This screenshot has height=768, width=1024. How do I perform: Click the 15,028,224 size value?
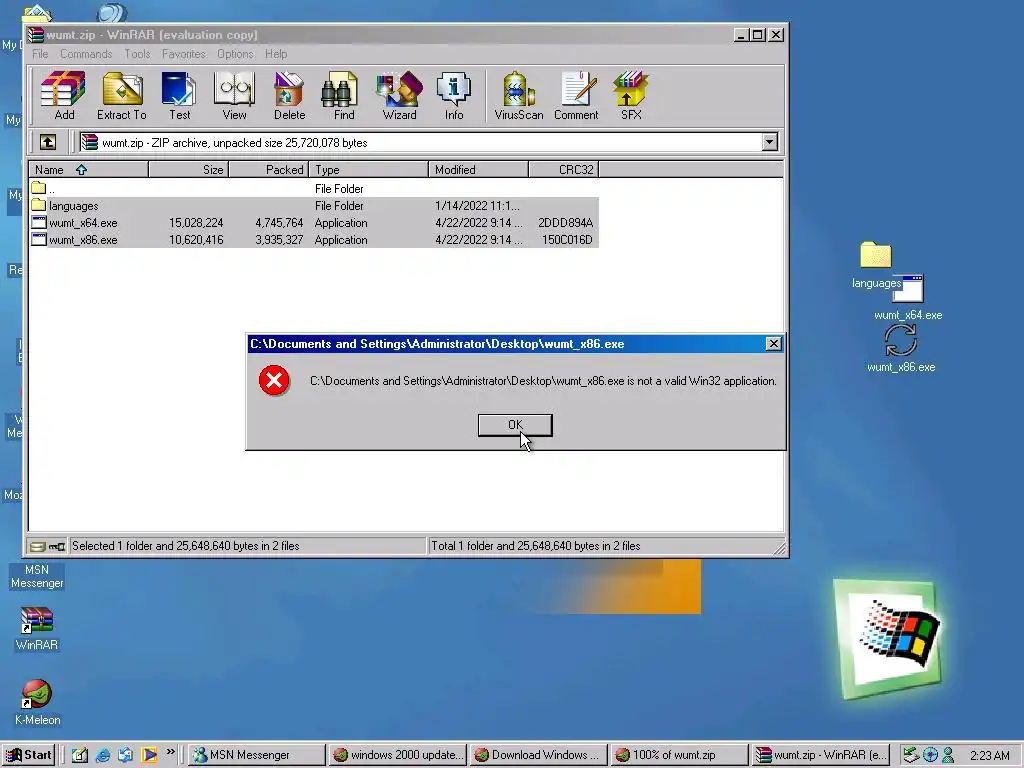(196, 223)
